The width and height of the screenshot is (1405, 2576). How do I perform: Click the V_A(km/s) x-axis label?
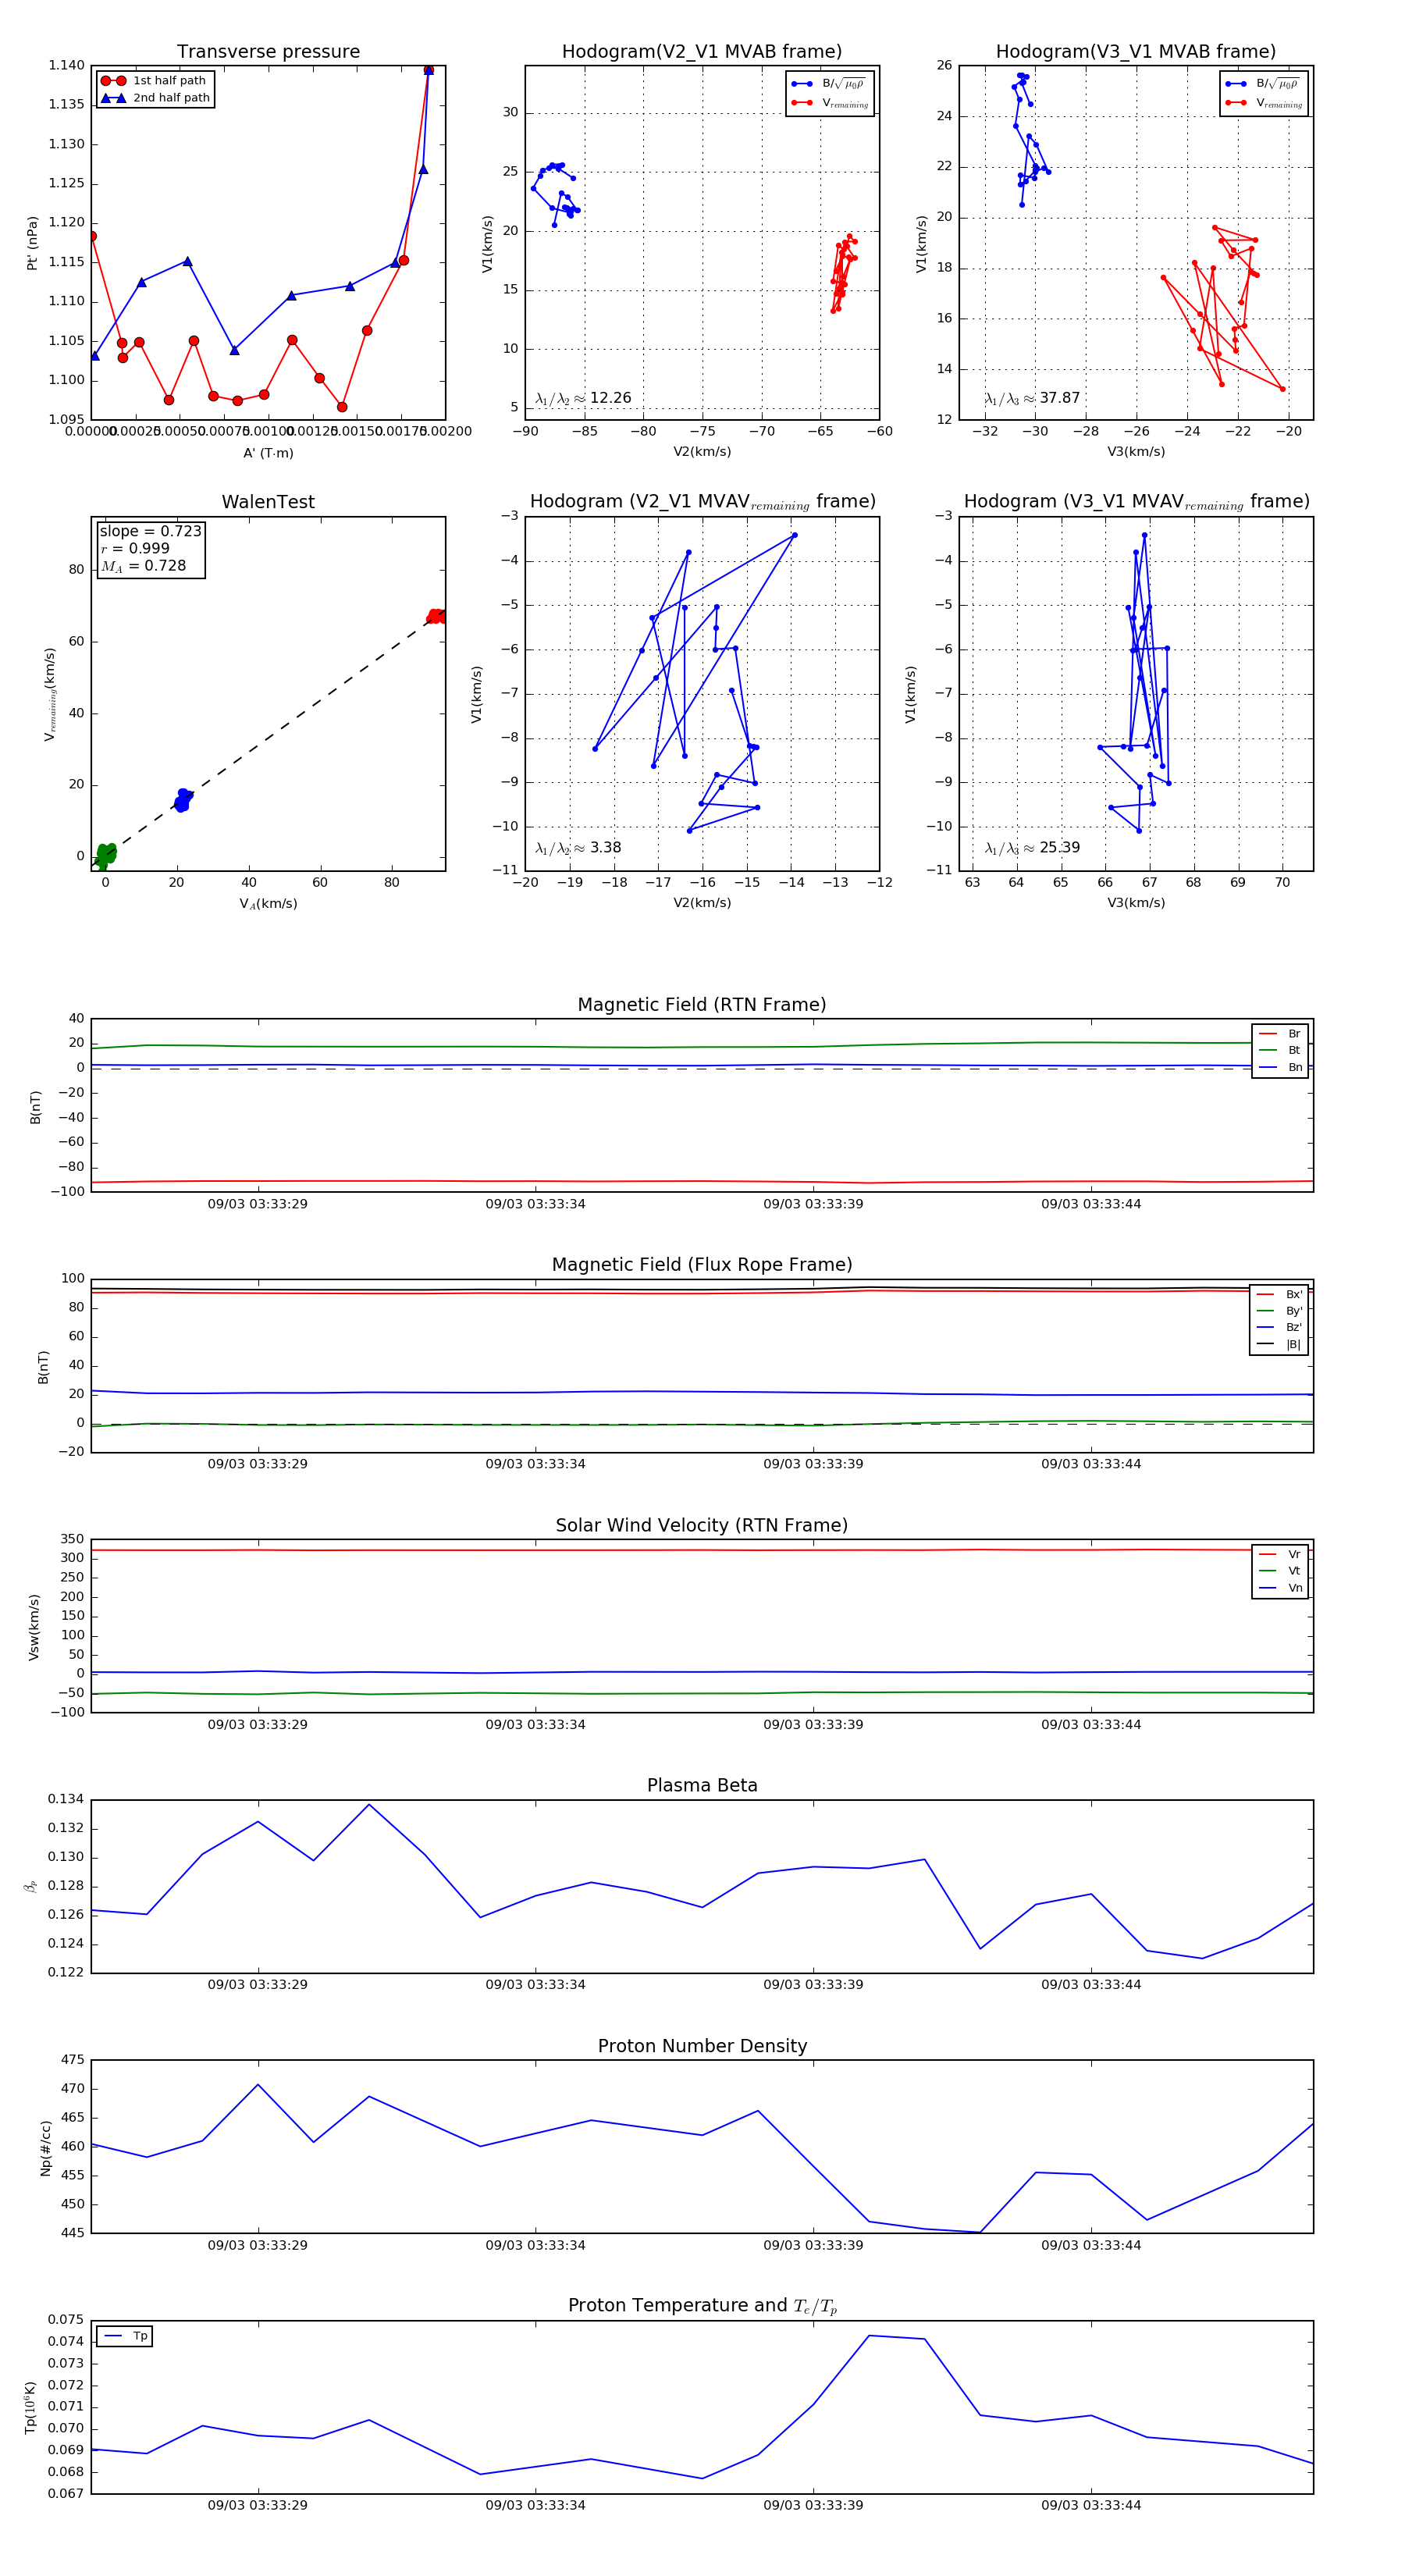pos(268,904)
